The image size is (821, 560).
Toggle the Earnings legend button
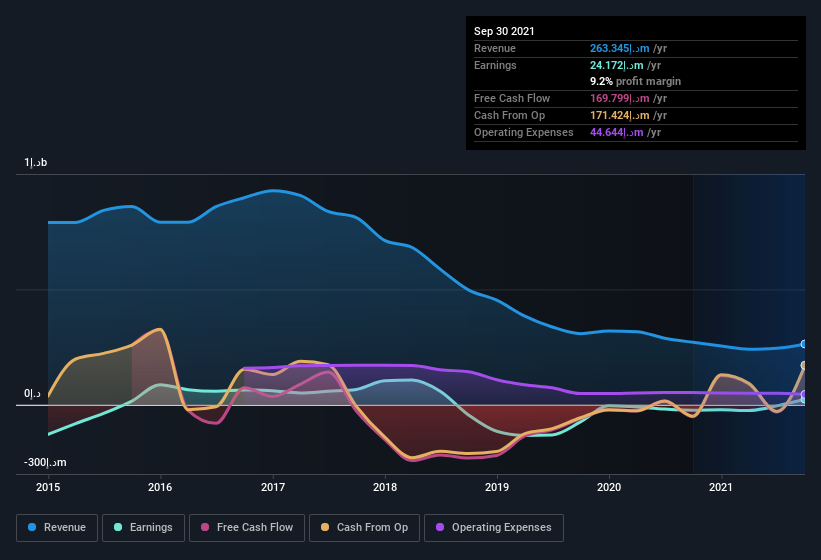click(143, 528)
